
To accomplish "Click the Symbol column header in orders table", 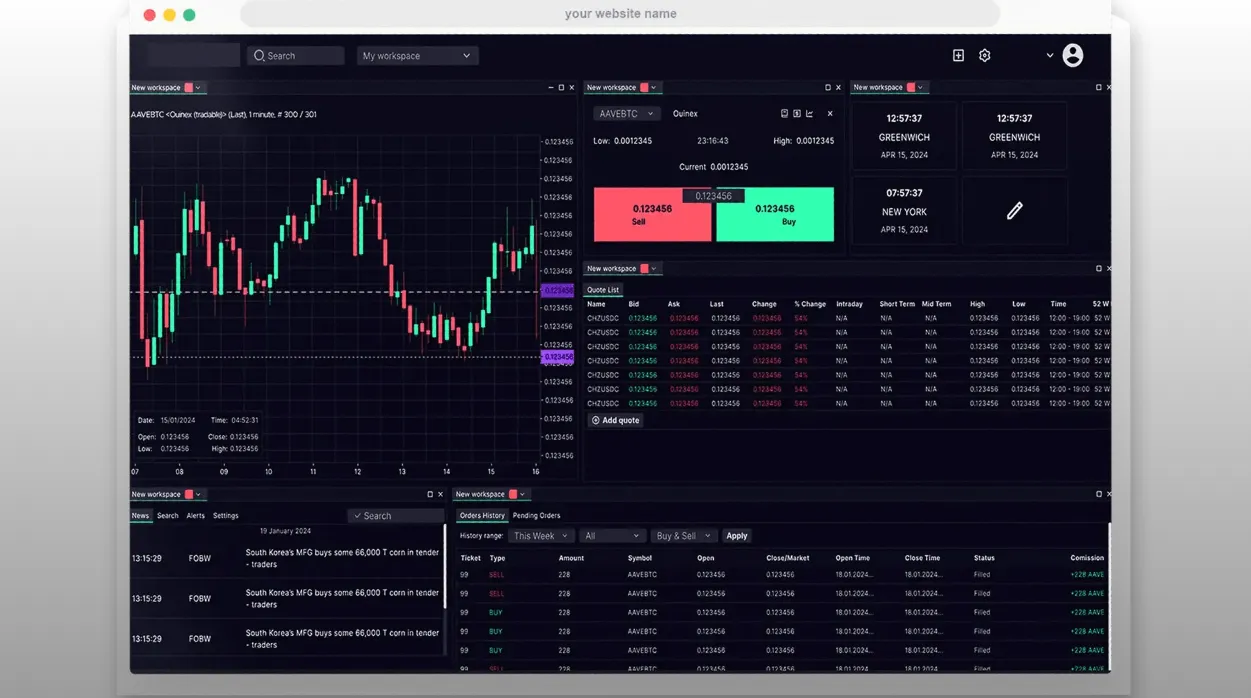I will pyautogui.click(x=640, y=558).
